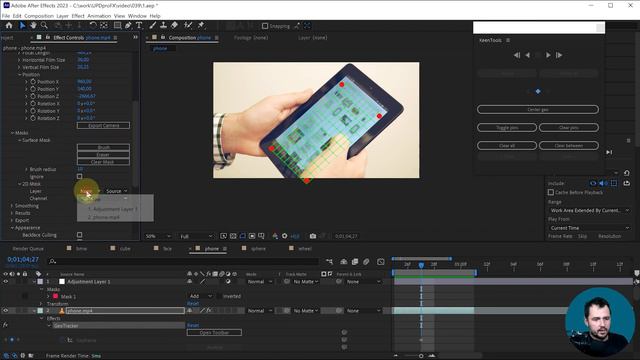Screen dimensions: 640x360
Task: Toggle frame blending icon in timeline
Action: [355, 262]
